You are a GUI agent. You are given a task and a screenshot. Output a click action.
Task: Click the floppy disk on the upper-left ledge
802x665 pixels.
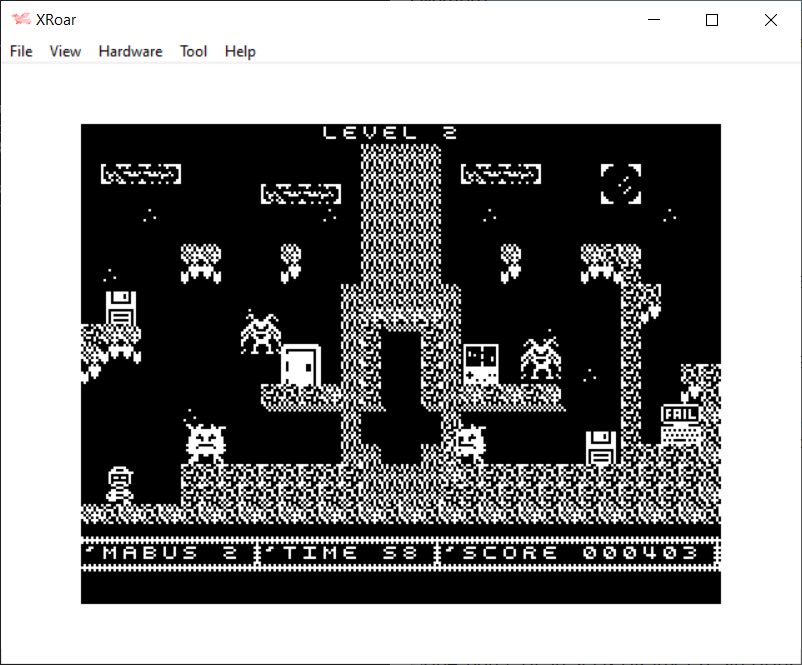(121, 307)
